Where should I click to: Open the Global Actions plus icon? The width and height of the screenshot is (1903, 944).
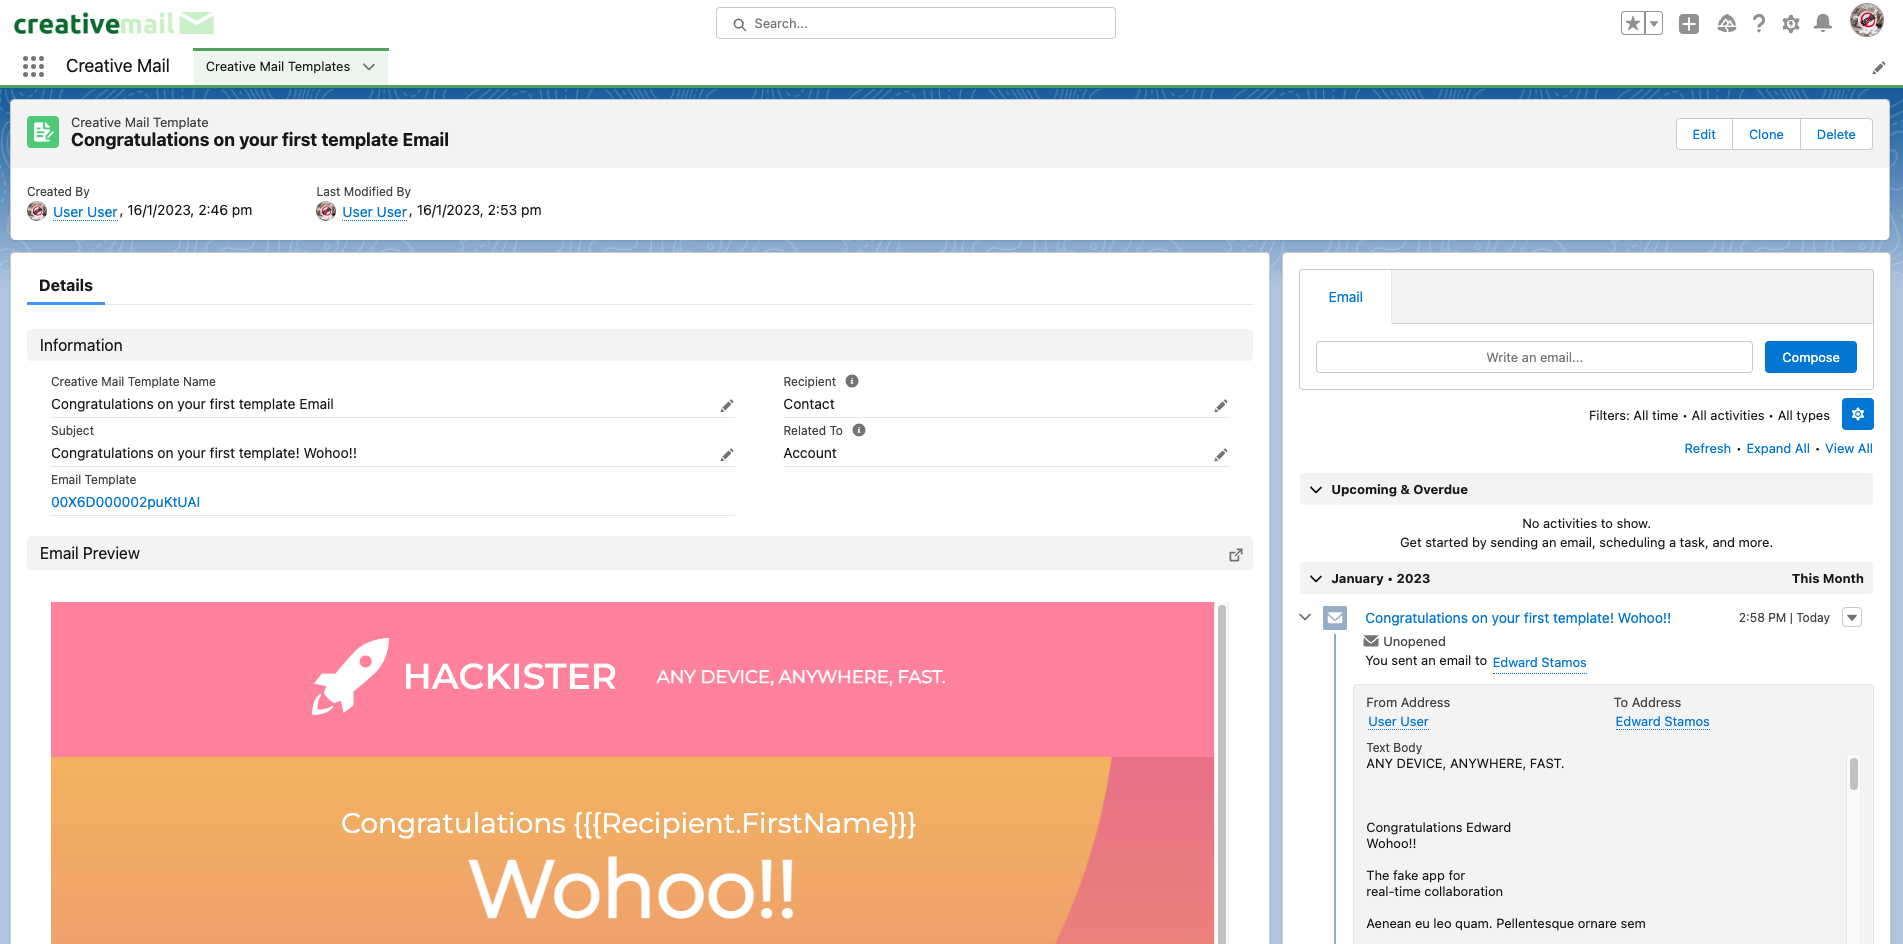(x=1689, y=23)
